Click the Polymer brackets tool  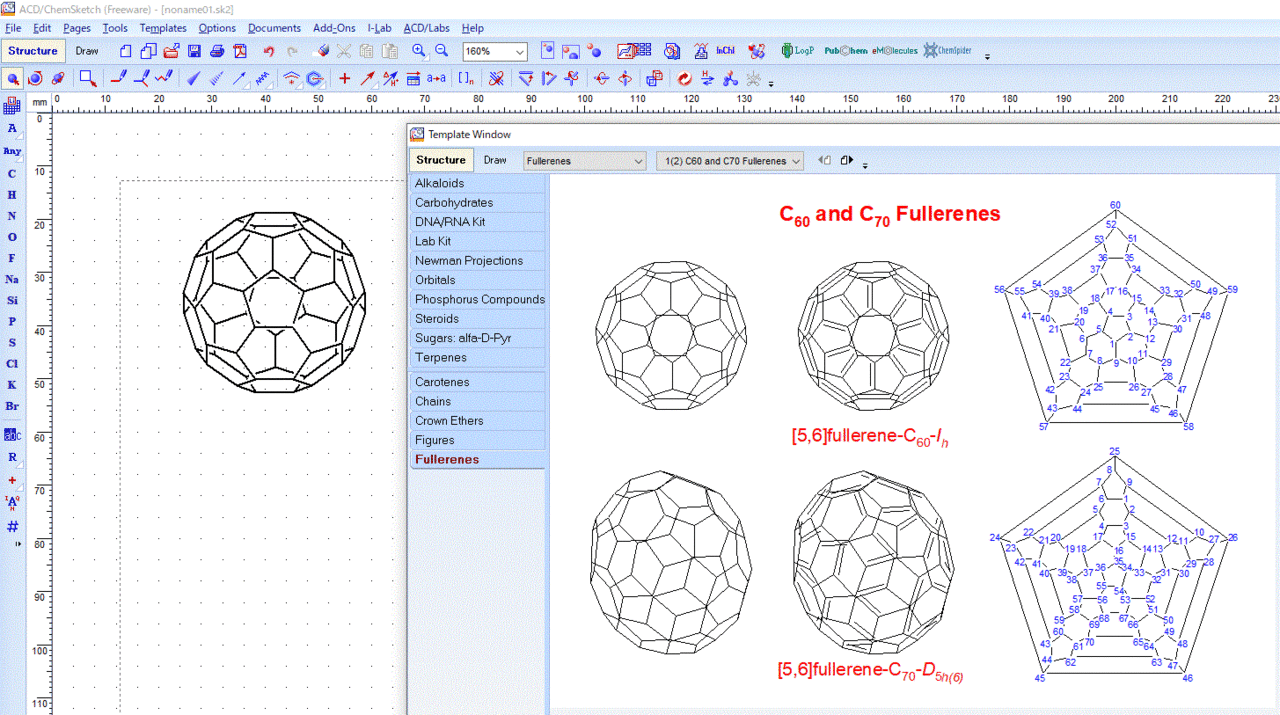tap(466, 78)
